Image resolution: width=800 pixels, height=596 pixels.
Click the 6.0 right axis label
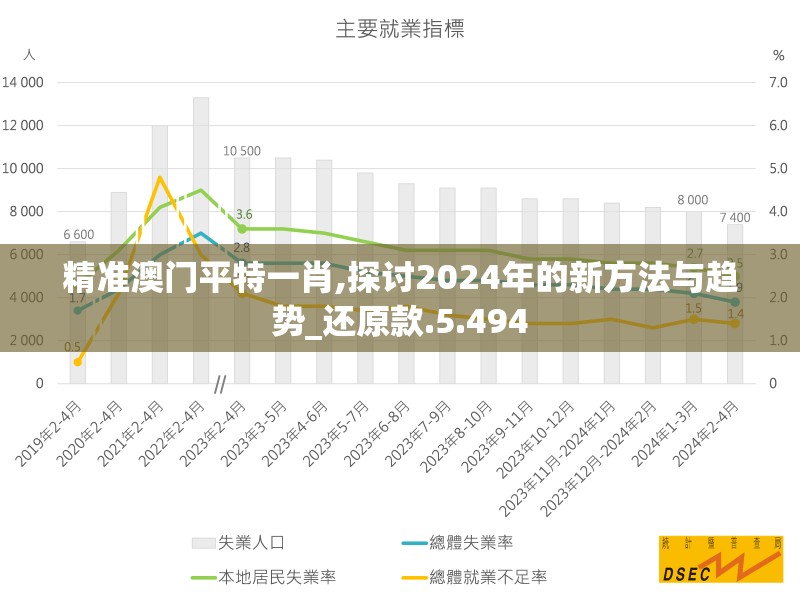[x=778, y=125]
